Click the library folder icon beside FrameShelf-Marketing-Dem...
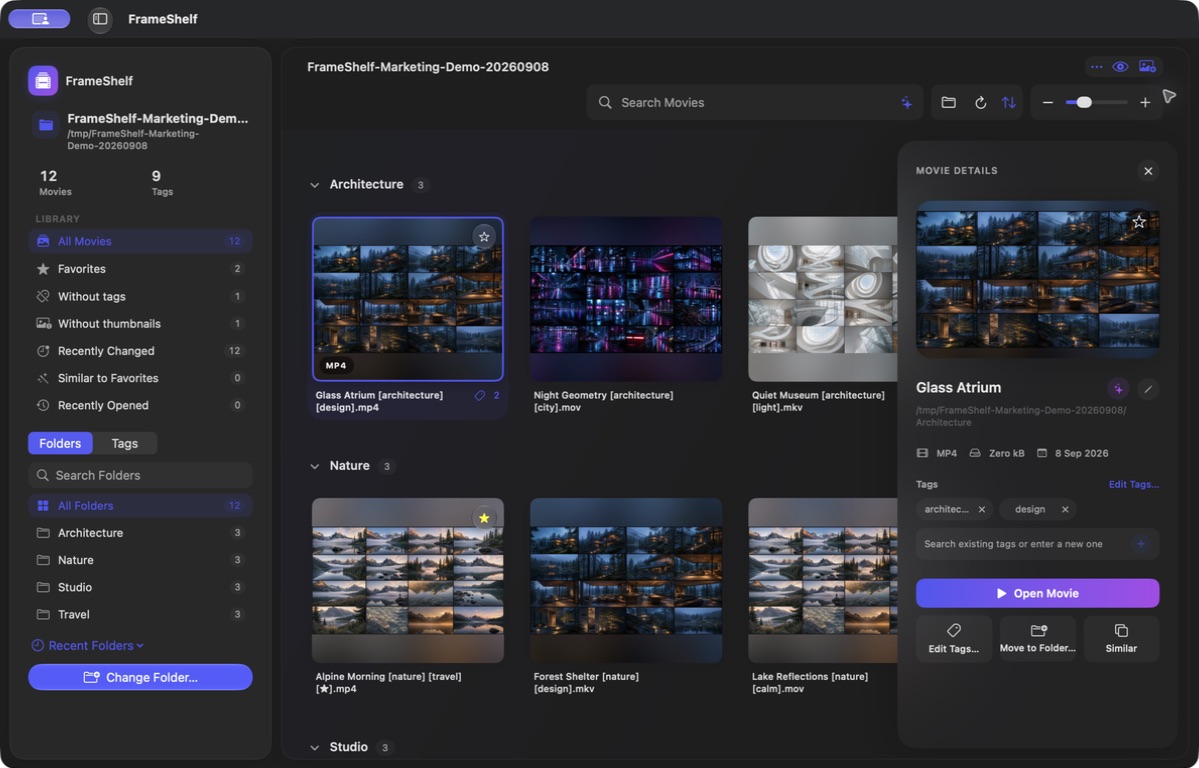This screenshot has height=768, width=1199. (46, 125)
